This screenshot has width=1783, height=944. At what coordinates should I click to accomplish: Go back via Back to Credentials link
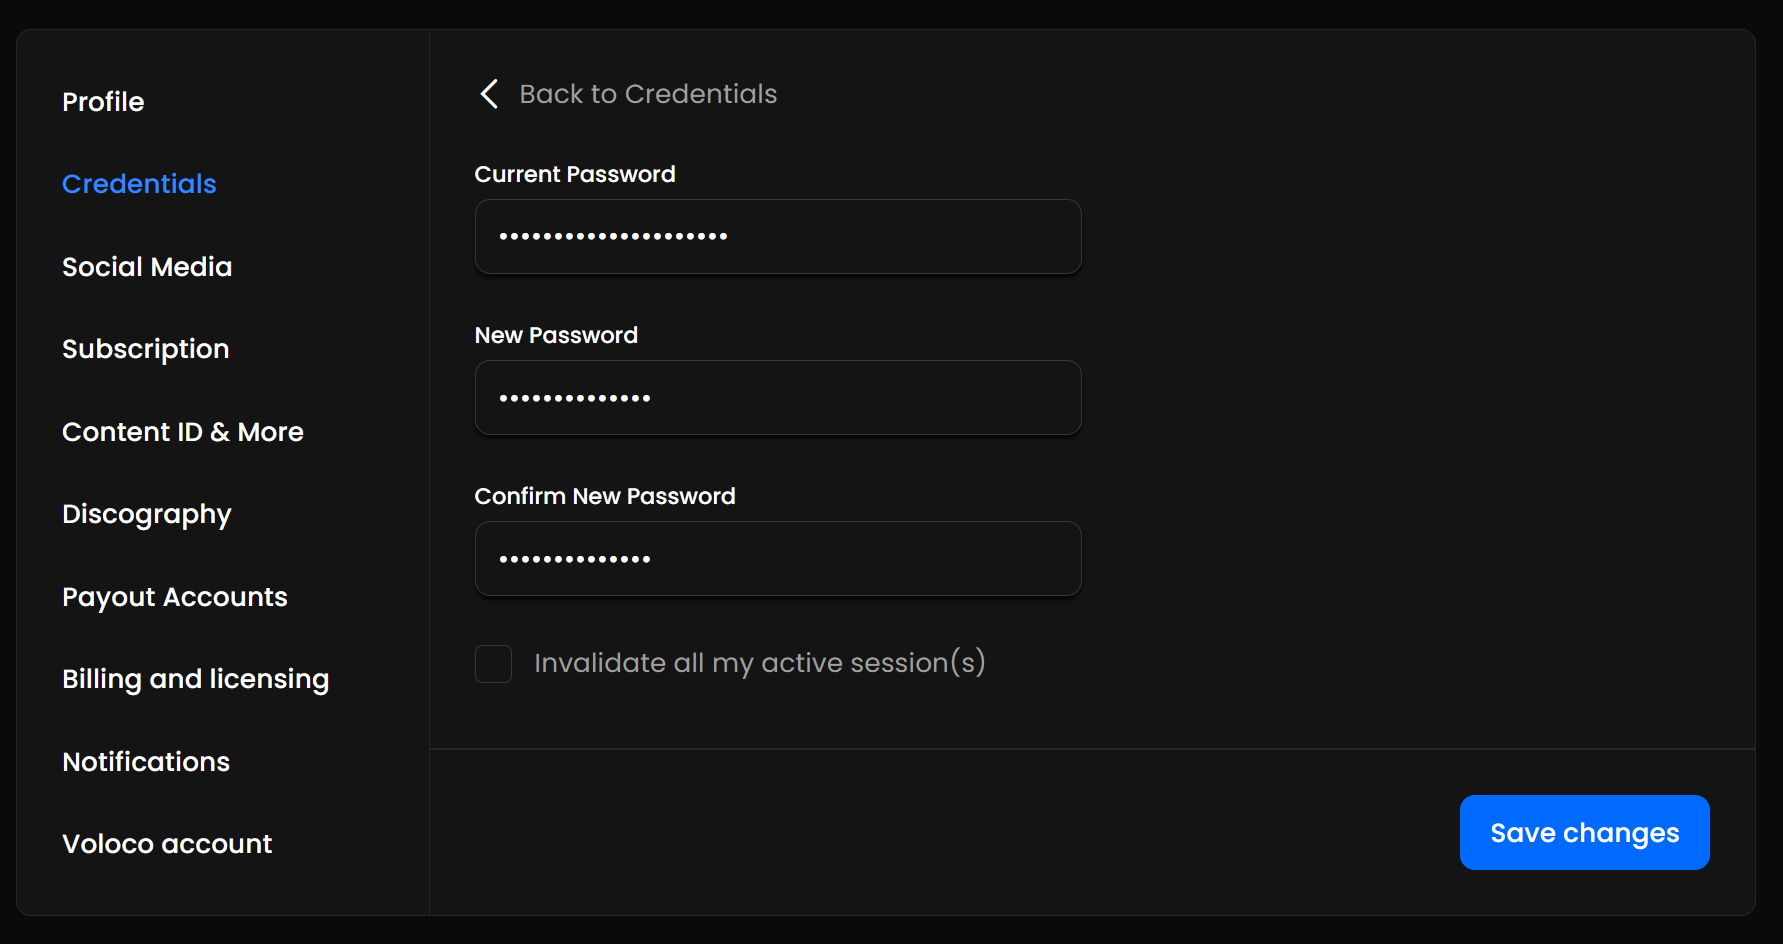[648, 94]
